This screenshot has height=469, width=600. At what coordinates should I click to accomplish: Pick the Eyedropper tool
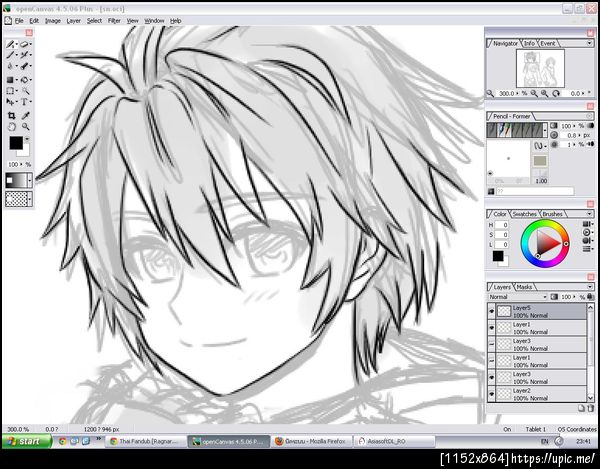coord(25,116)
